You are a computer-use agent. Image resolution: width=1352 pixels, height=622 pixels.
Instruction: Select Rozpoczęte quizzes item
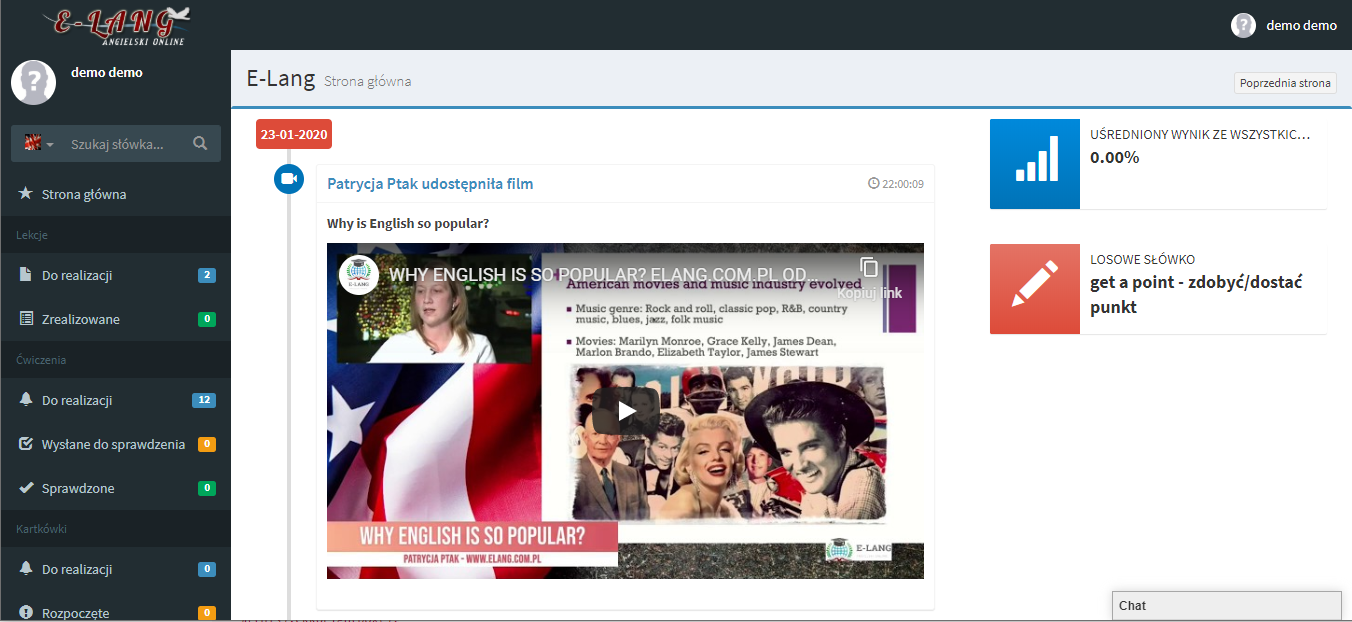point(75,612)
